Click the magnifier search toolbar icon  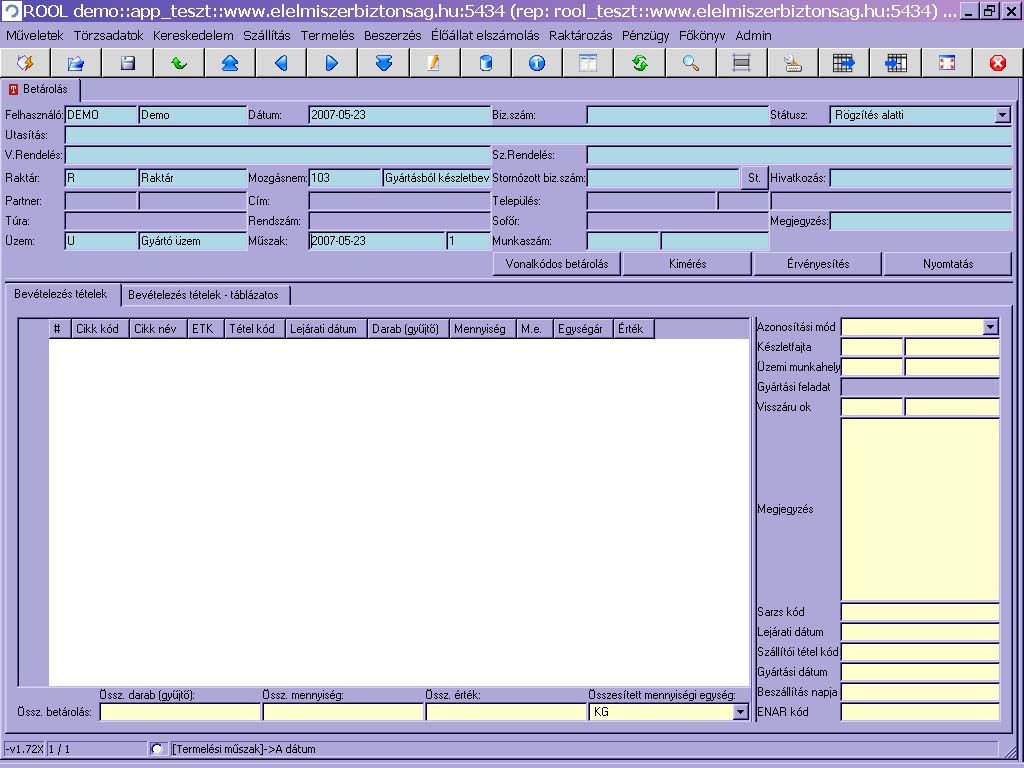(690, 63)
